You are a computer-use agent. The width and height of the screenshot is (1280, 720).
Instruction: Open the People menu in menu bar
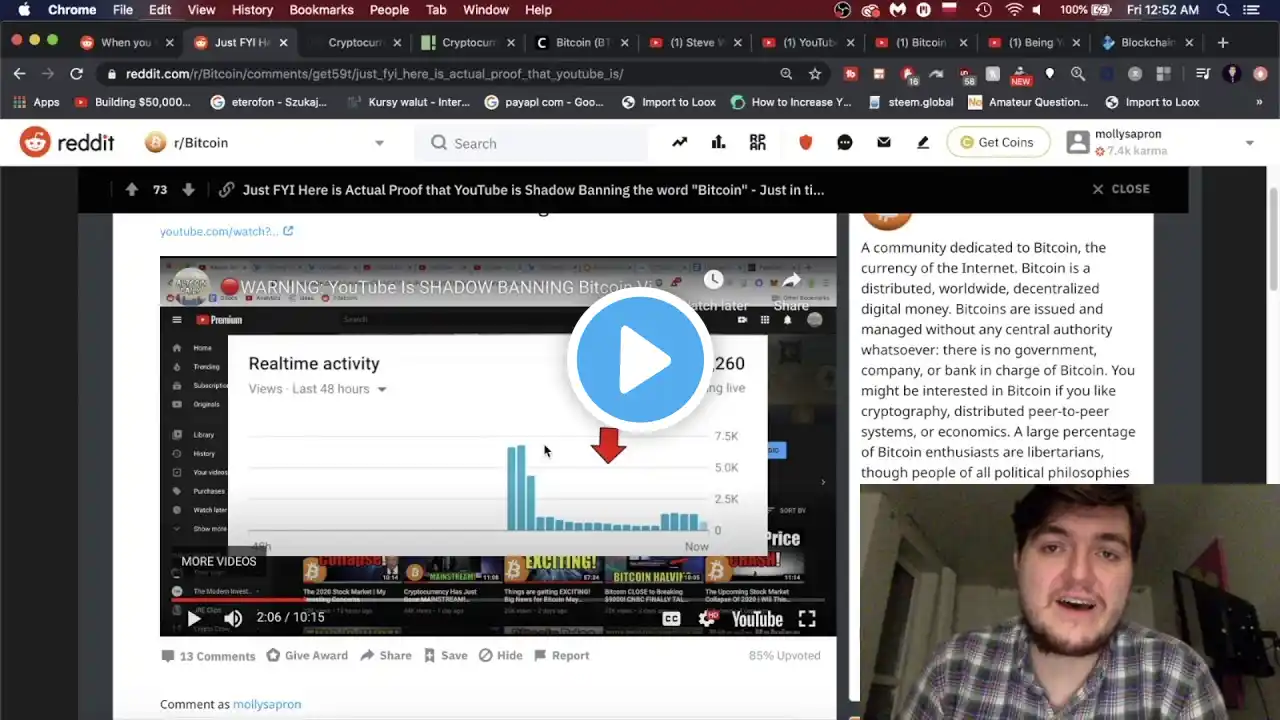389,10
